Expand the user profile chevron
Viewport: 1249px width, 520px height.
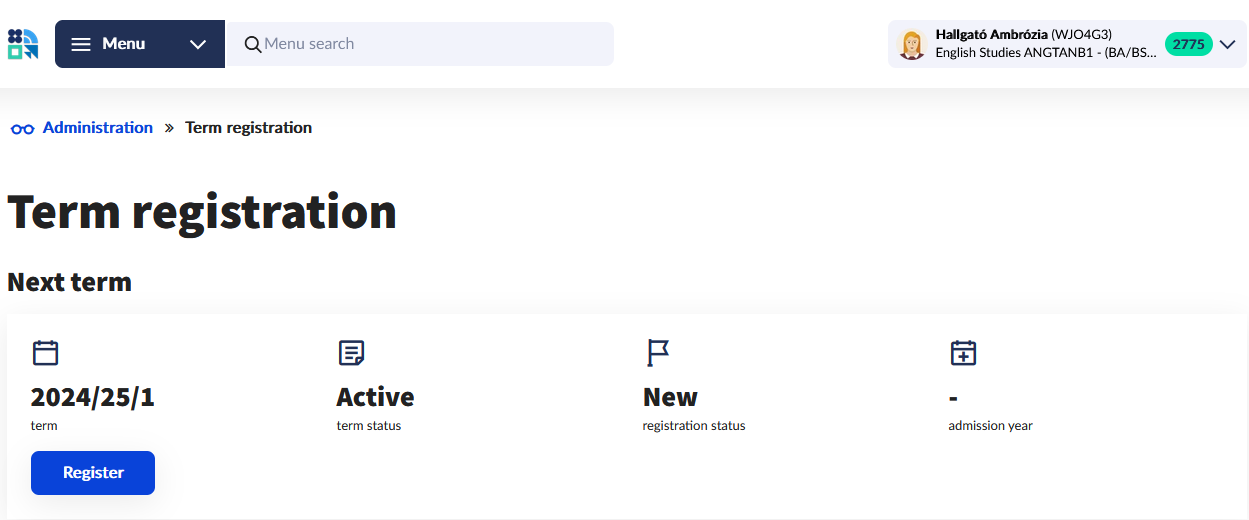coord(1229,44)
